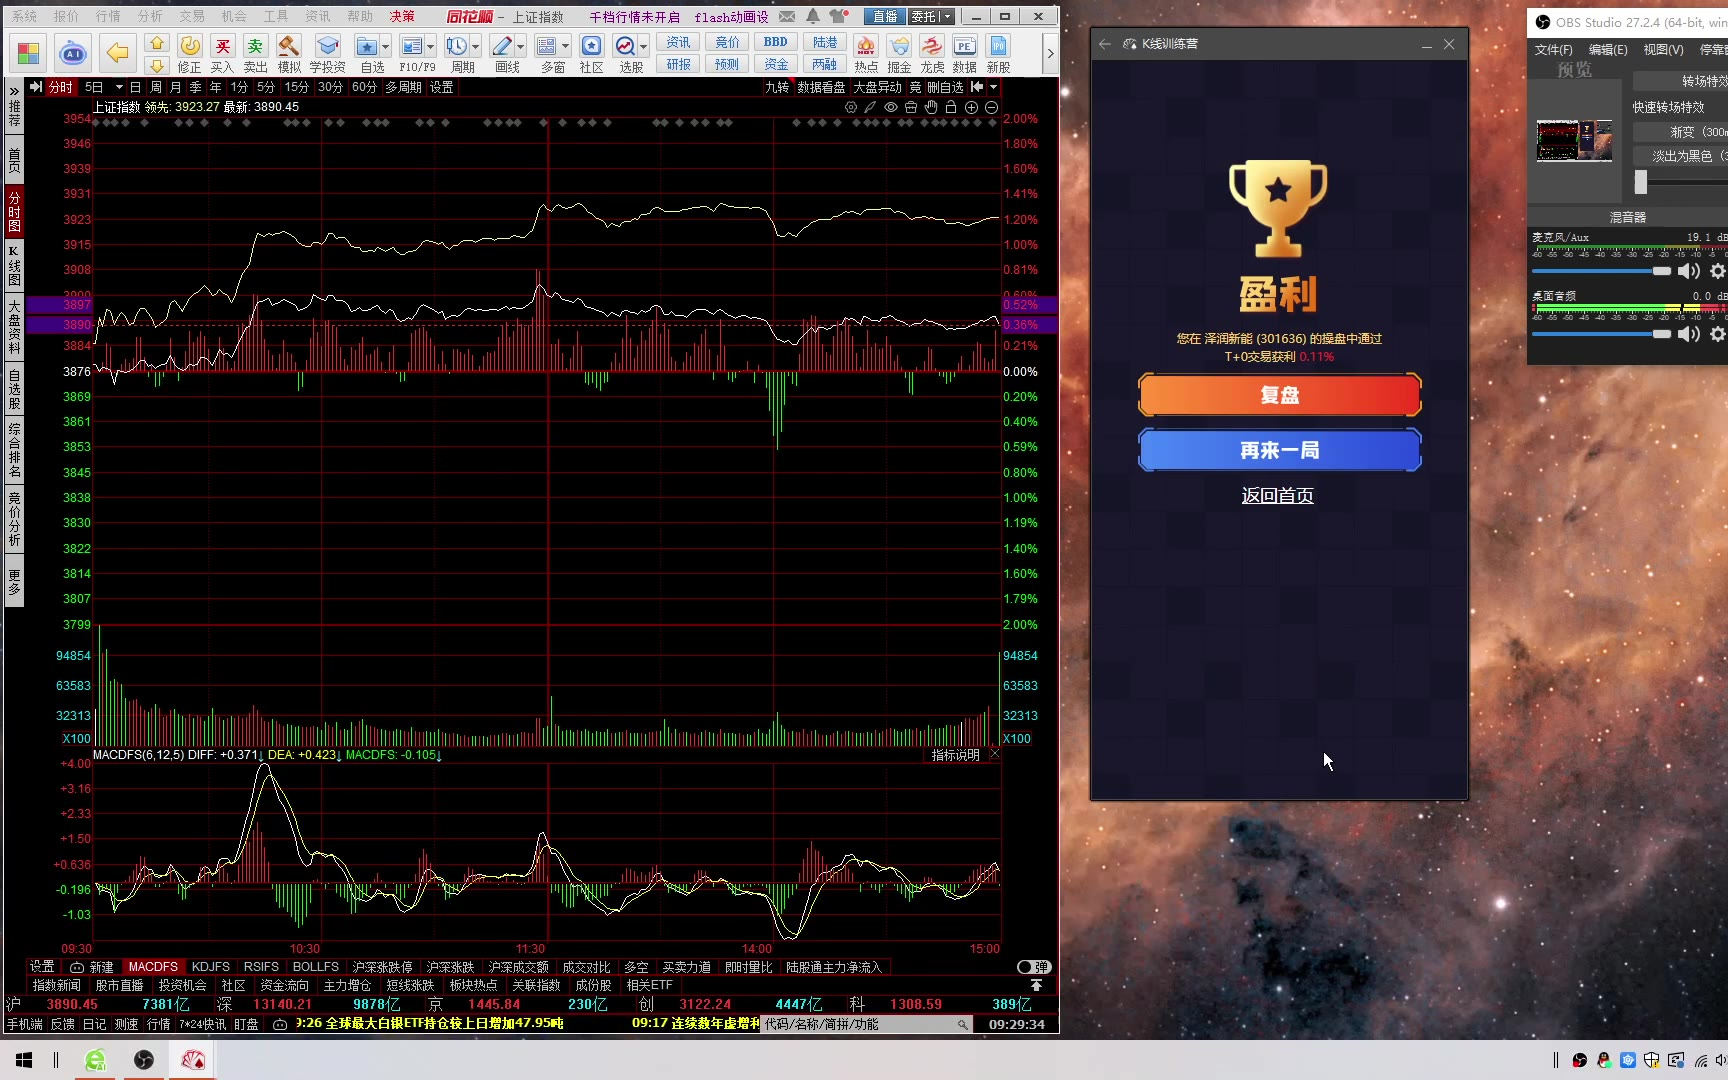Toggle the 弹 switch below chart
This screenshot has width=1728, height=1080.
[1034, 967]
